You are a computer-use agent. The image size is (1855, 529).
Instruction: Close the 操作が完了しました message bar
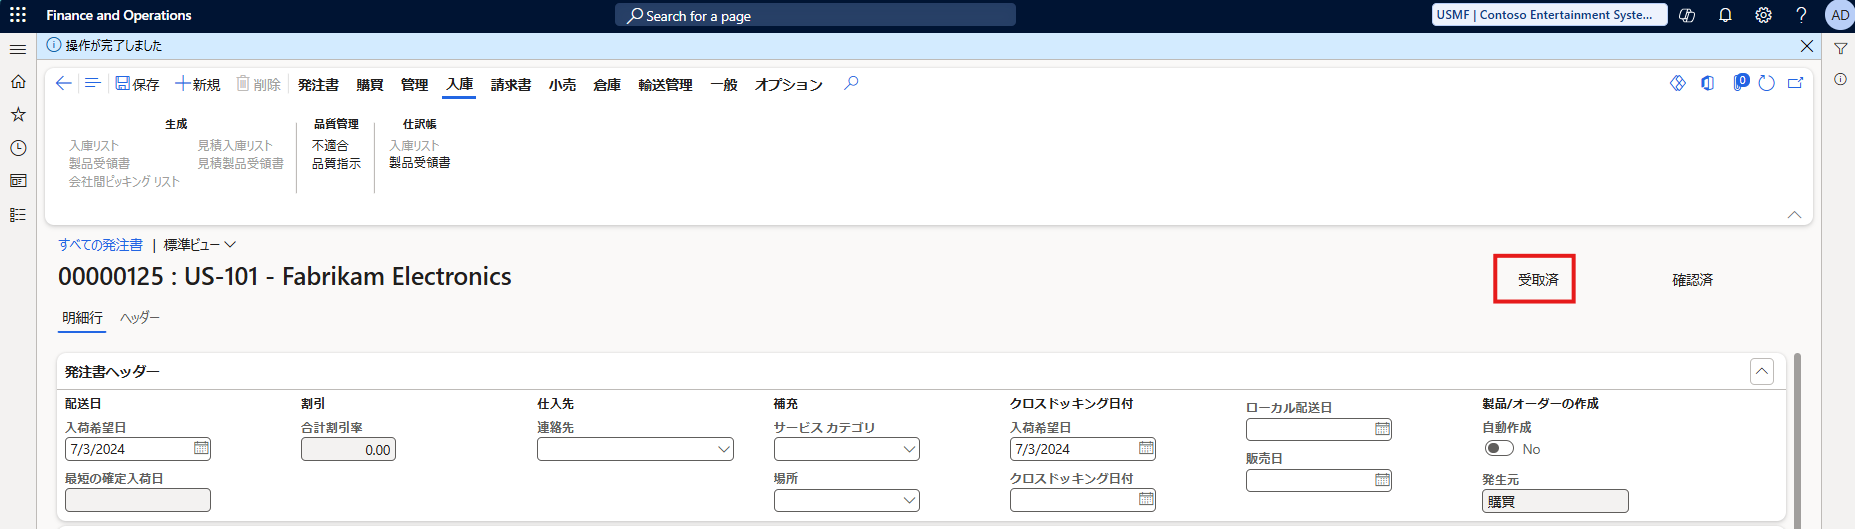(1807, 46)
